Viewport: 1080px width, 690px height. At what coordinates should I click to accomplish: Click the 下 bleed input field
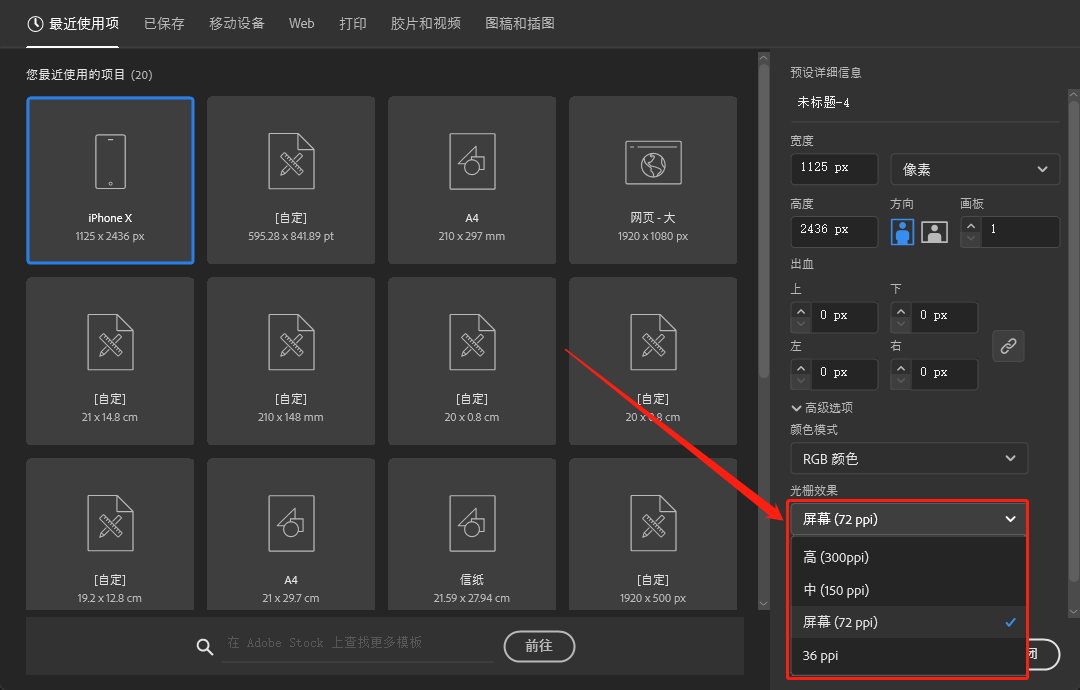tap(944, 317)
